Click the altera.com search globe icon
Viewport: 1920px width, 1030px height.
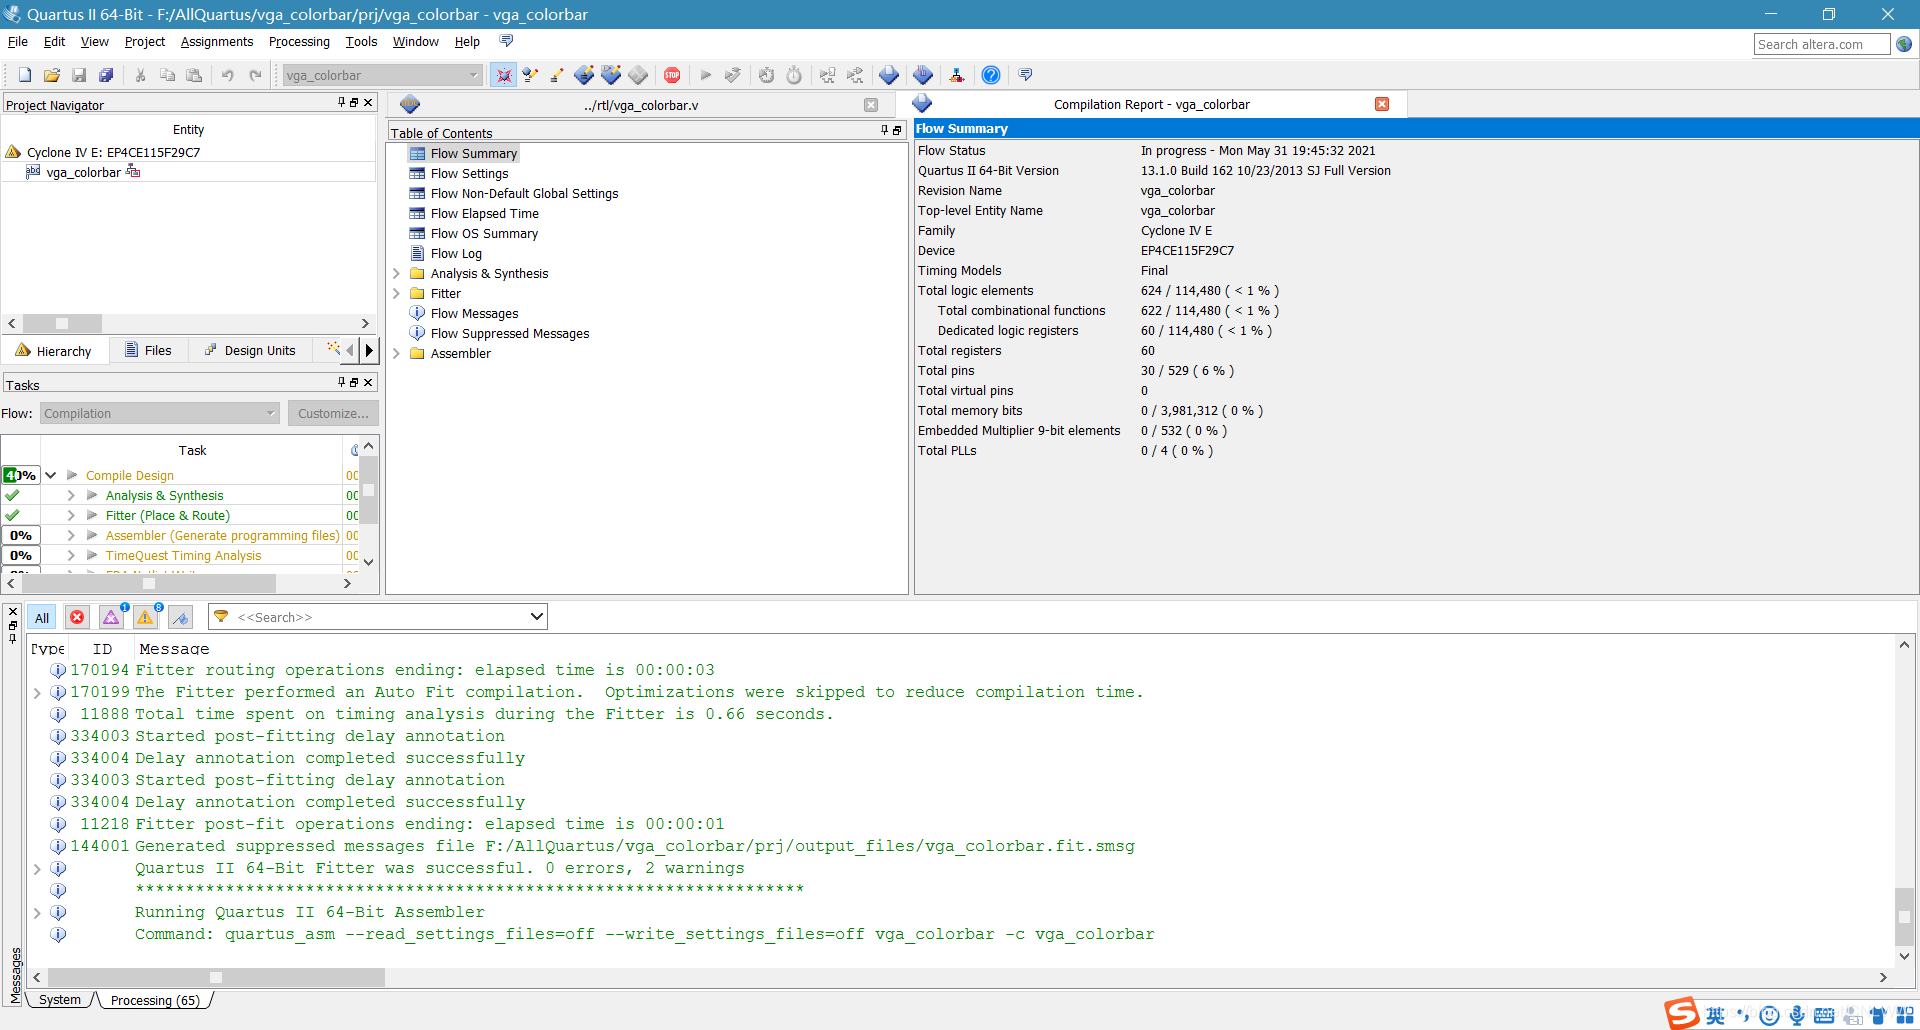pyautogui.click(x=1904, y=44)
